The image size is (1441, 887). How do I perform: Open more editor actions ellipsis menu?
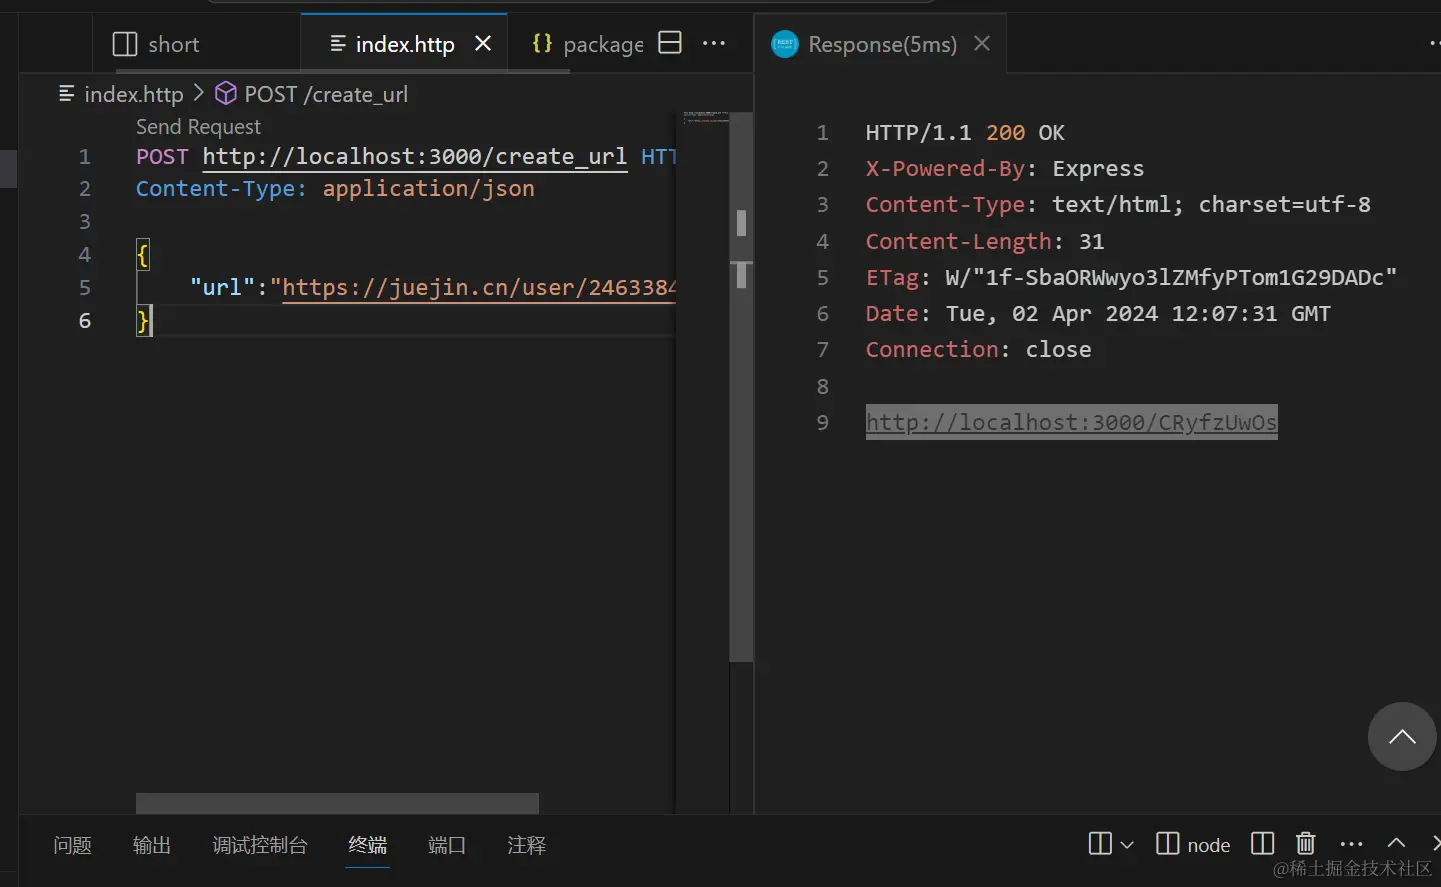coord(714,43)
